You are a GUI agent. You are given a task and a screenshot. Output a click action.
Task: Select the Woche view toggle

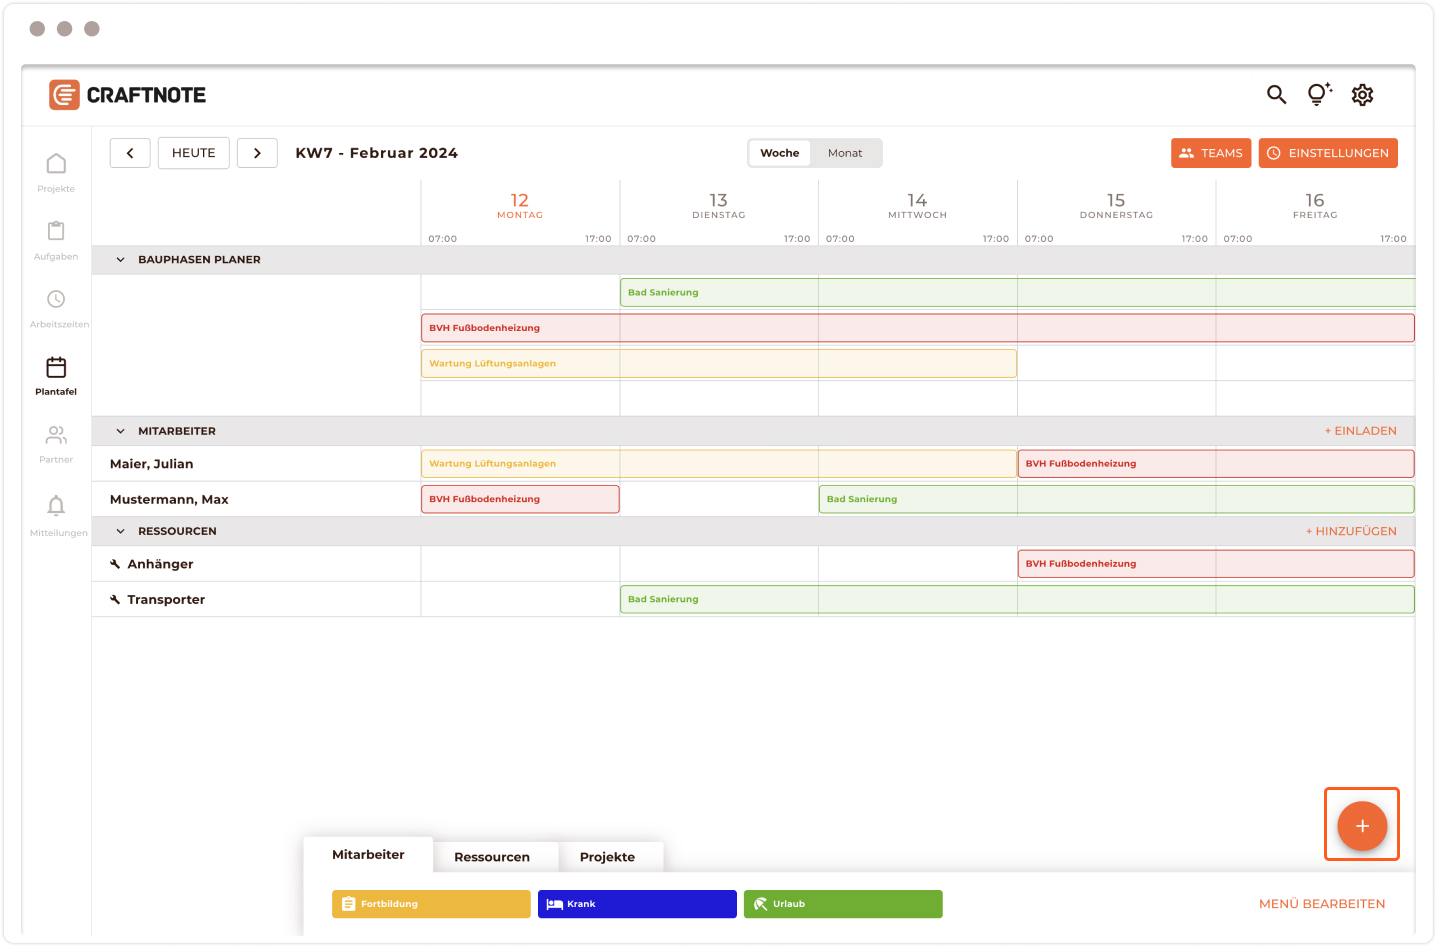point(779,153)
